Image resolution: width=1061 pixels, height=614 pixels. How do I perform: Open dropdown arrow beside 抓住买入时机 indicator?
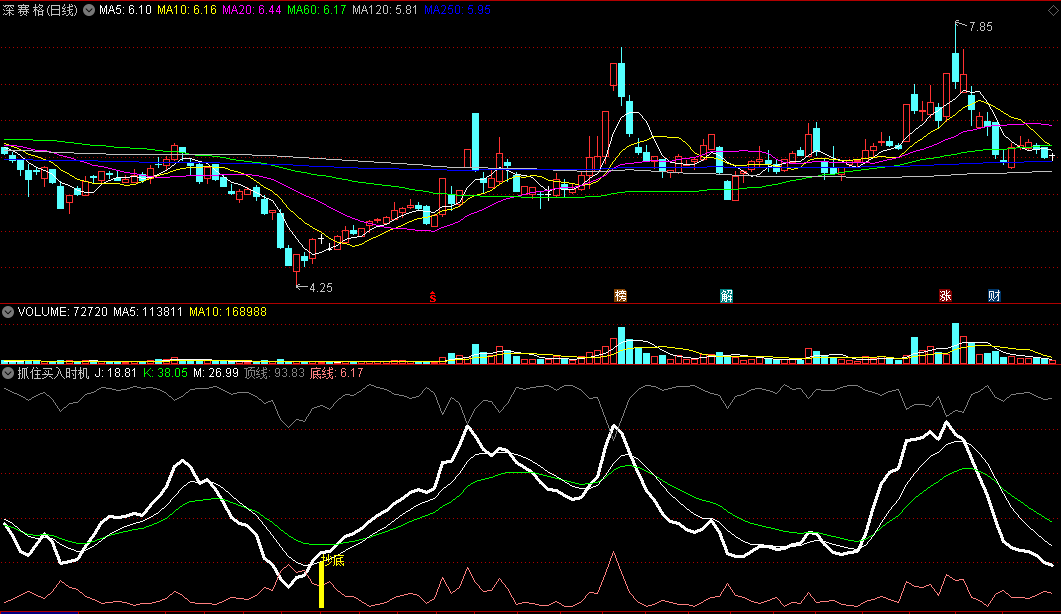[x=8, y=373]
